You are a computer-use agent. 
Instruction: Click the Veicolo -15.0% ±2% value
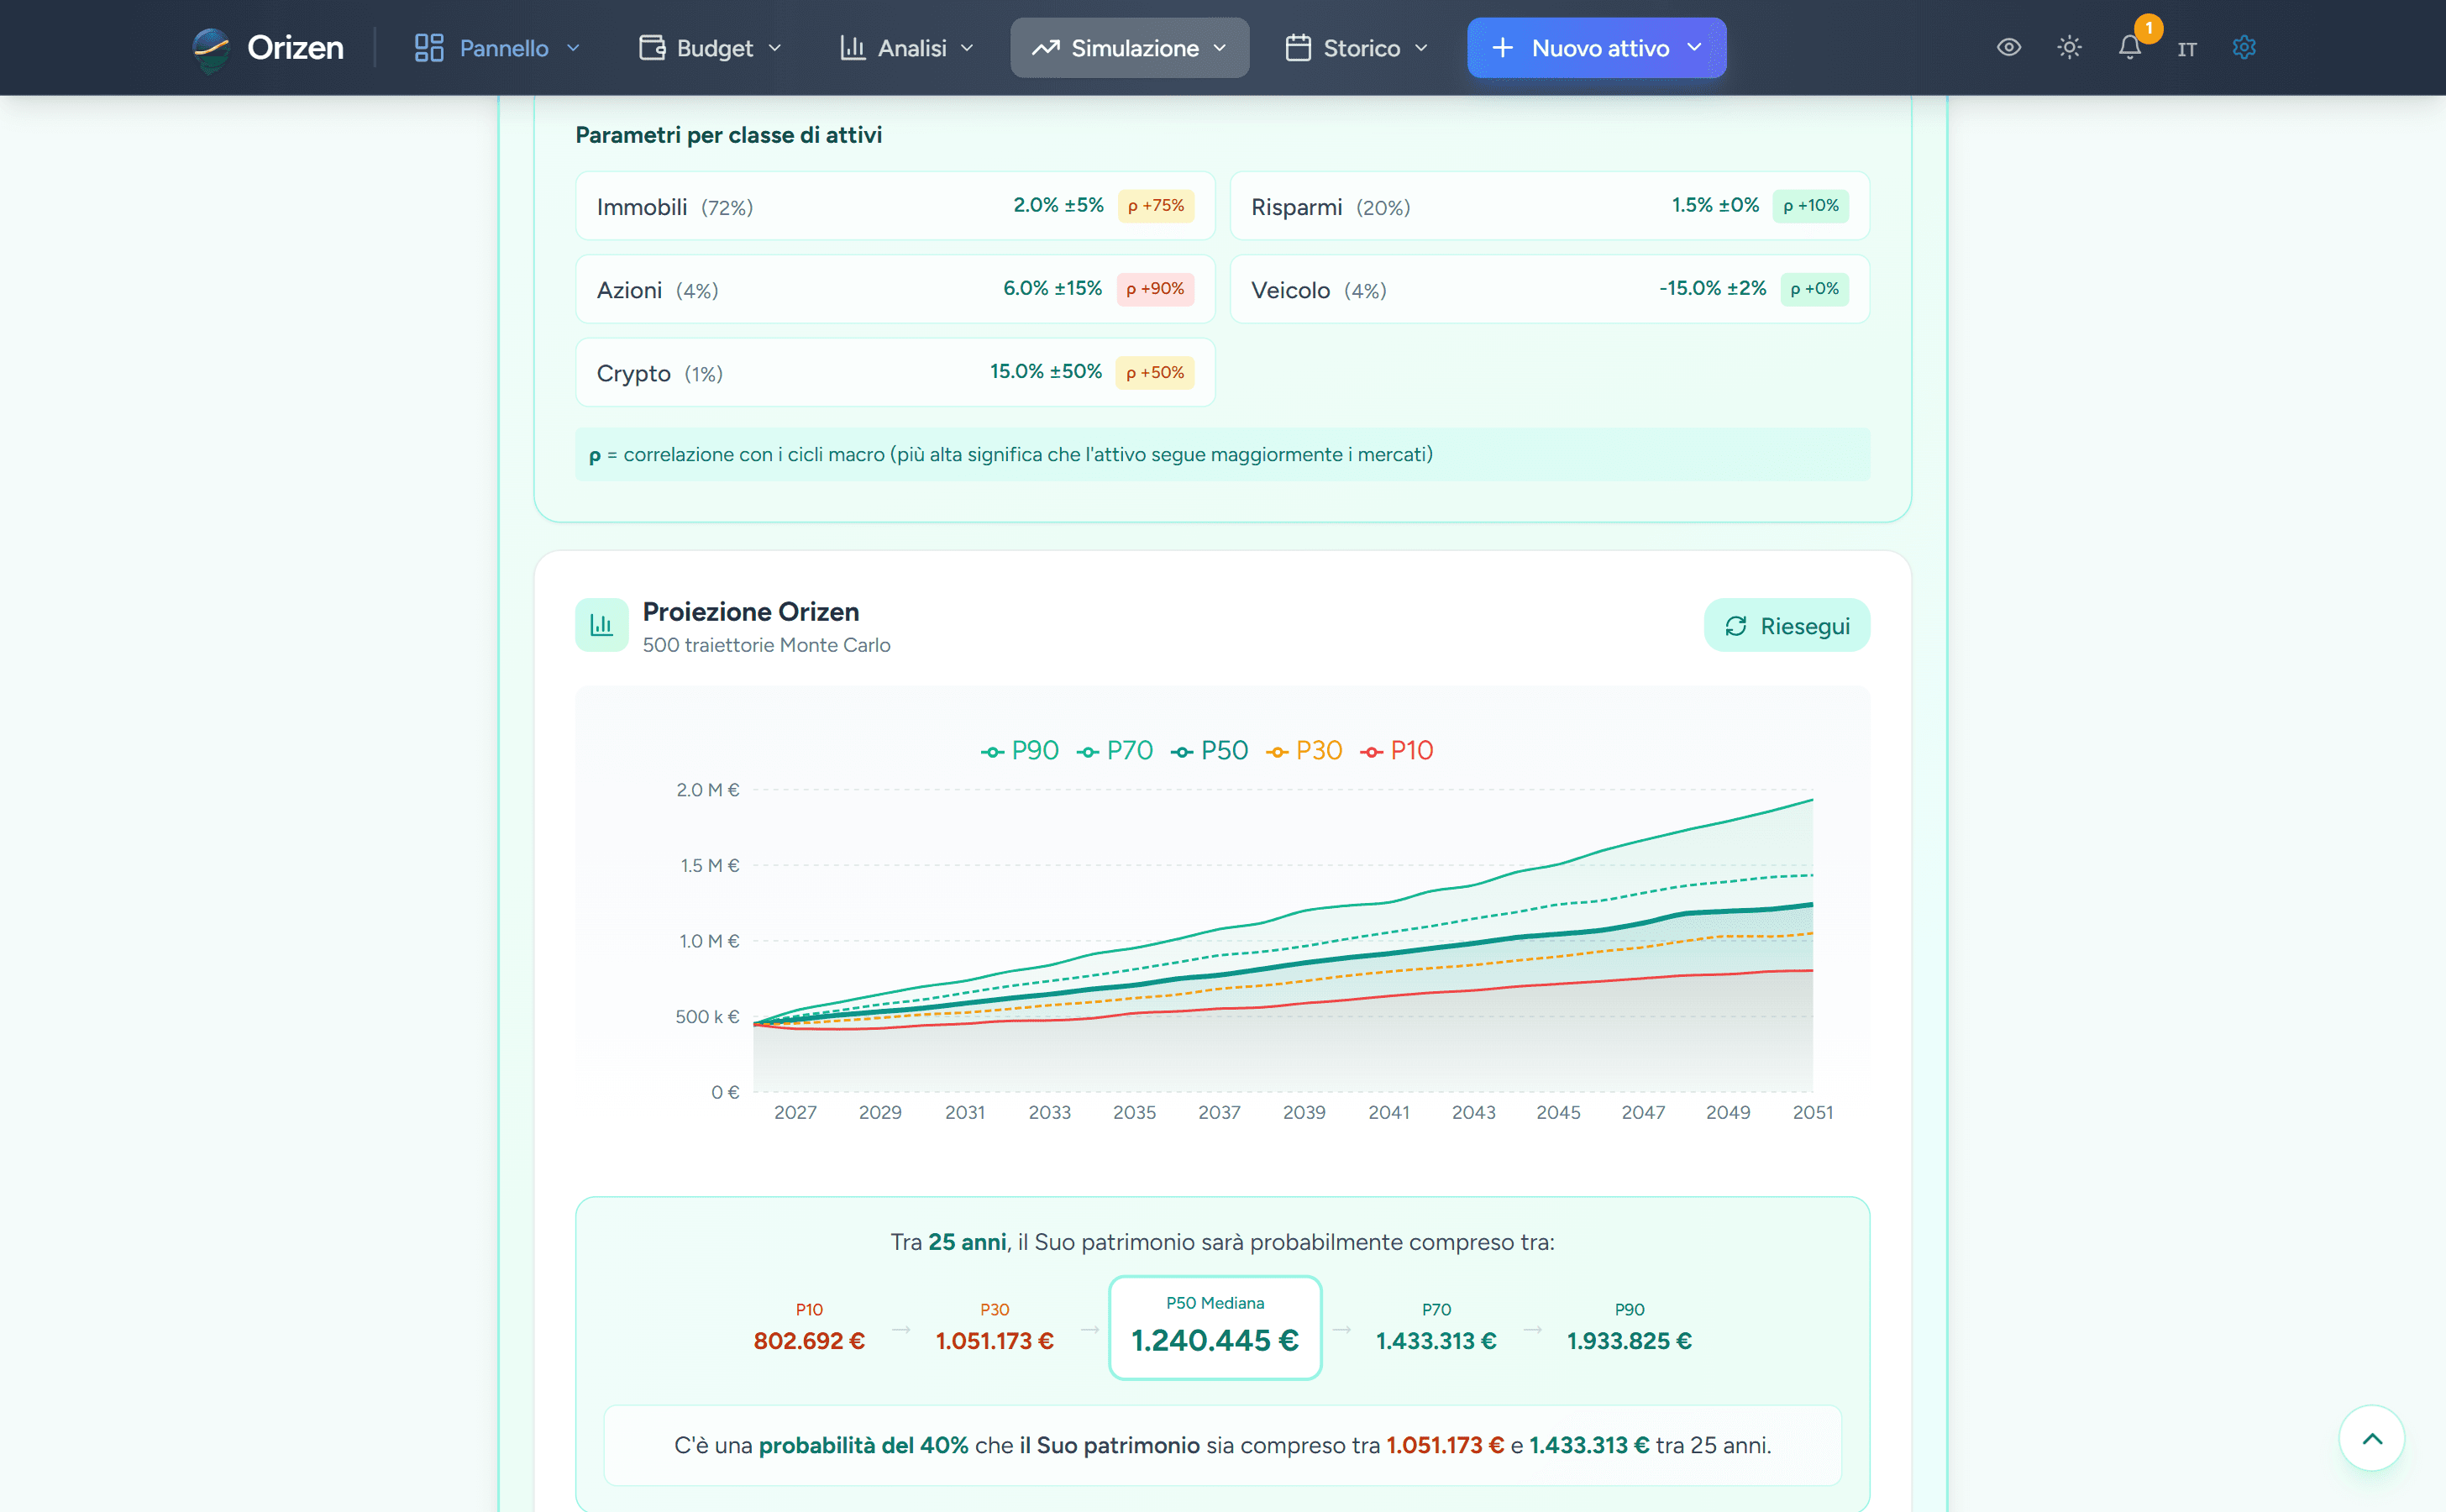click(x=1712, y=288)
